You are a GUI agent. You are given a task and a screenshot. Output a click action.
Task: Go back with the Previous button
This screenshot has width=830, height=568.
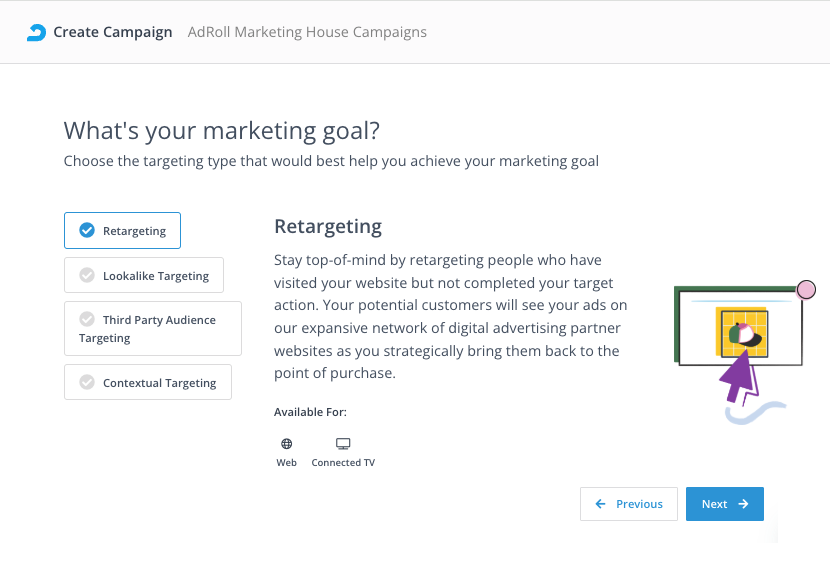pyautogui.click(x=628, y=504)
